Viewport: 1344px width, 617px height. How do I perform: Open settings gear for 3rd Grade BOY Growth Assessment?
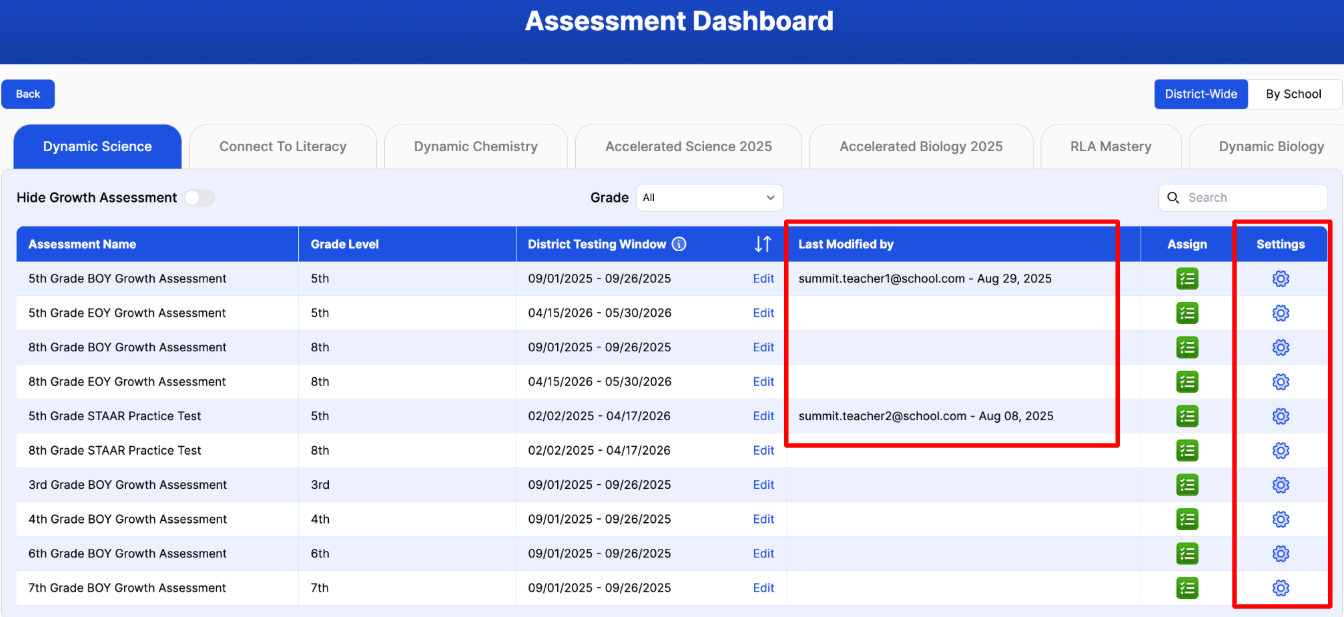(x=1280, y=485)
